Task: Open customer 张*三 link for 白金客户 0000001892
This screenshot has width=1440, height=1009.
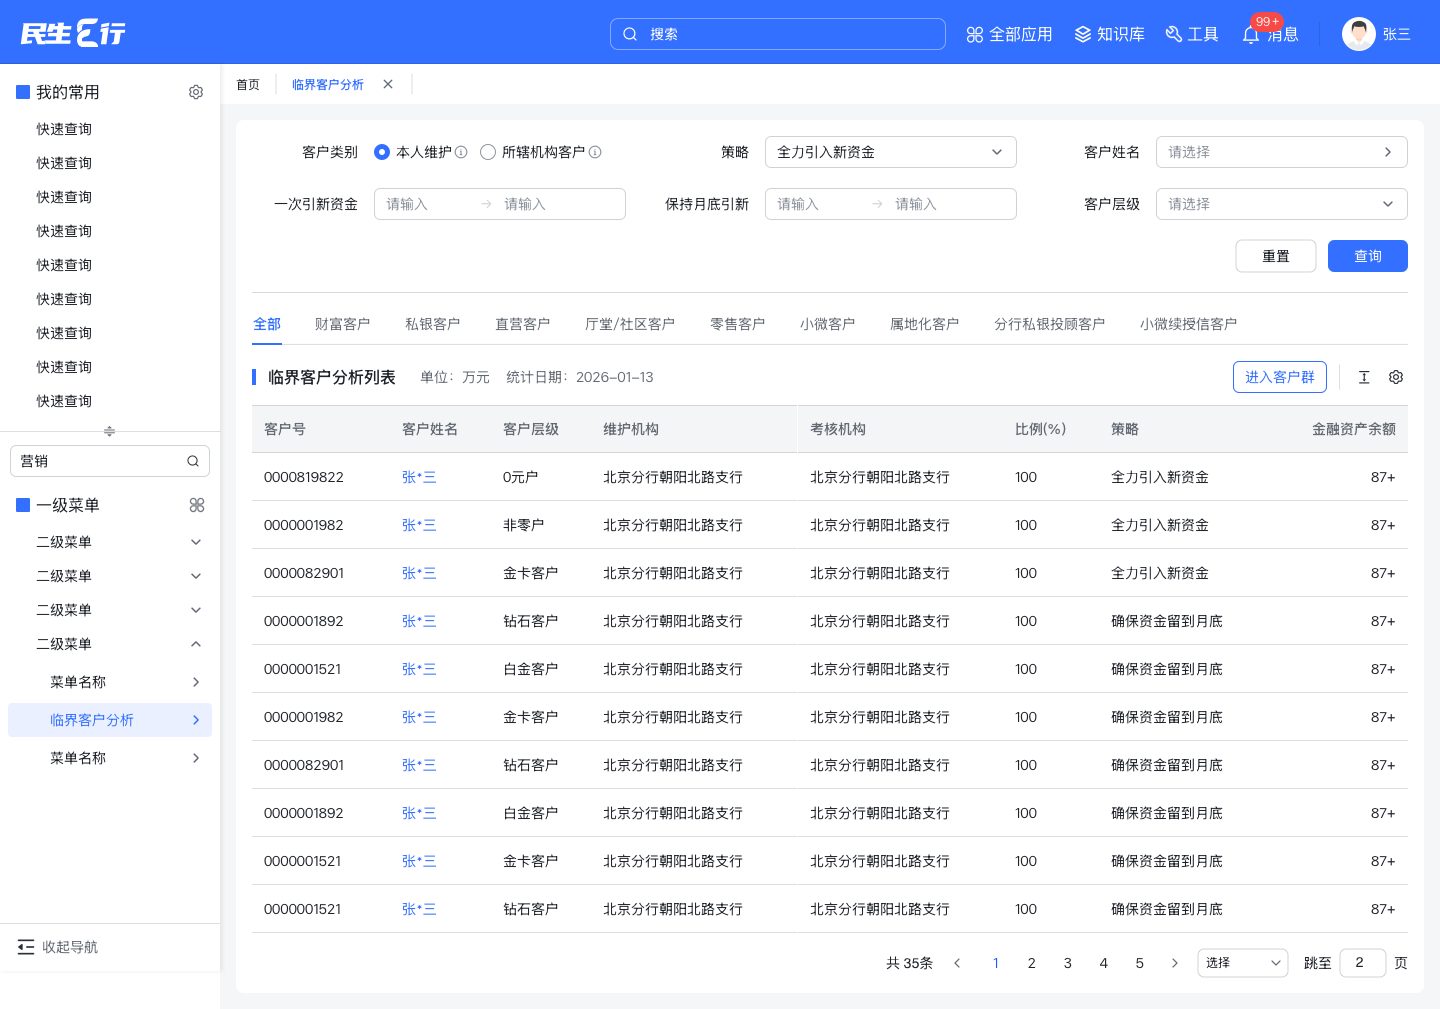Action: click(x=419, y=813)
